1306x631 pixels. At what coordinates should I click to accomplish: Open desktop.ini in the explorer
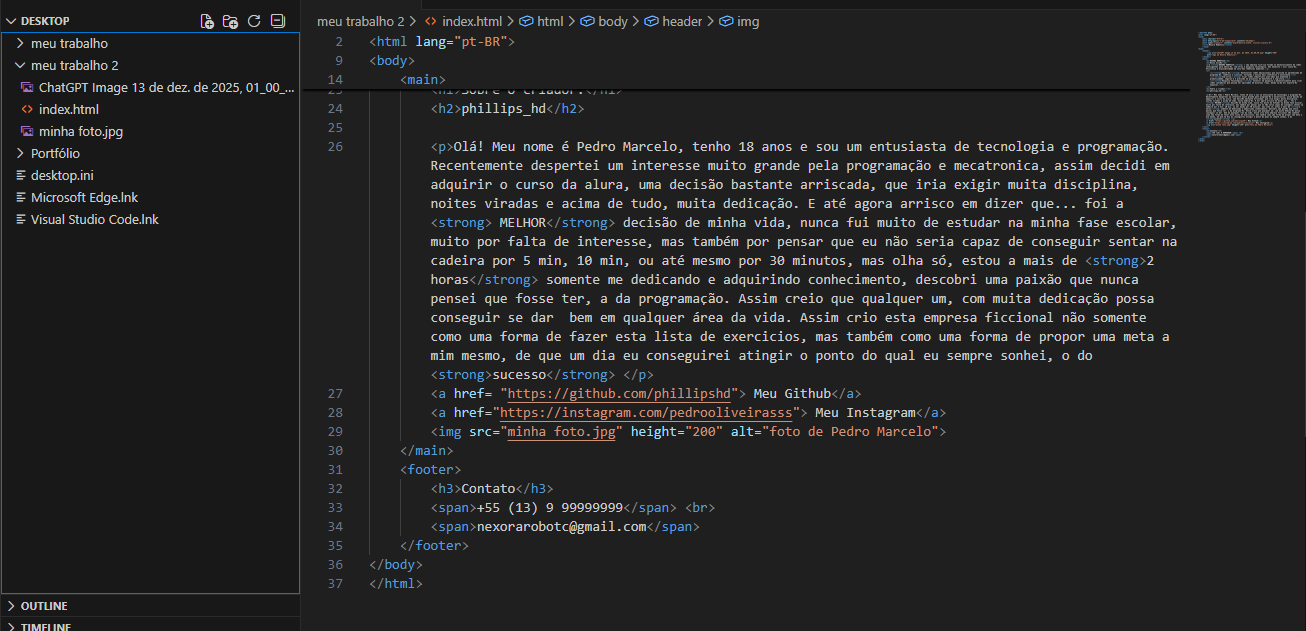pos(61,175)
